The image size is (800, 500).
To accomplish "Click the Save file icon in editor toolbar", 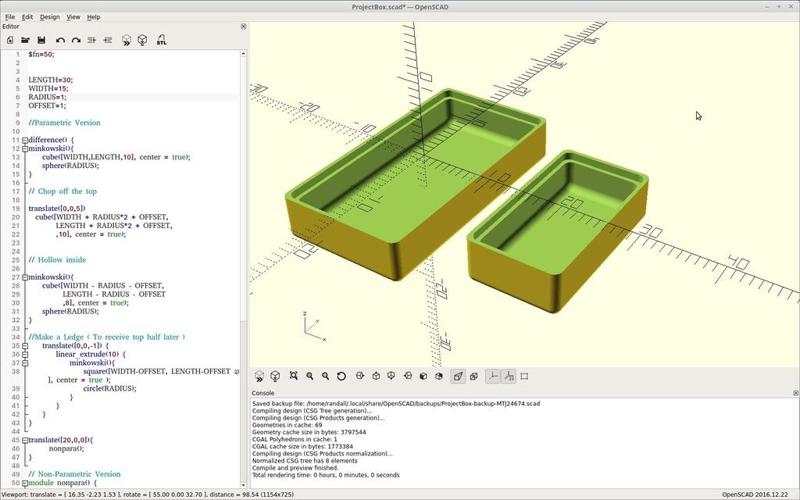I will 40,40.
